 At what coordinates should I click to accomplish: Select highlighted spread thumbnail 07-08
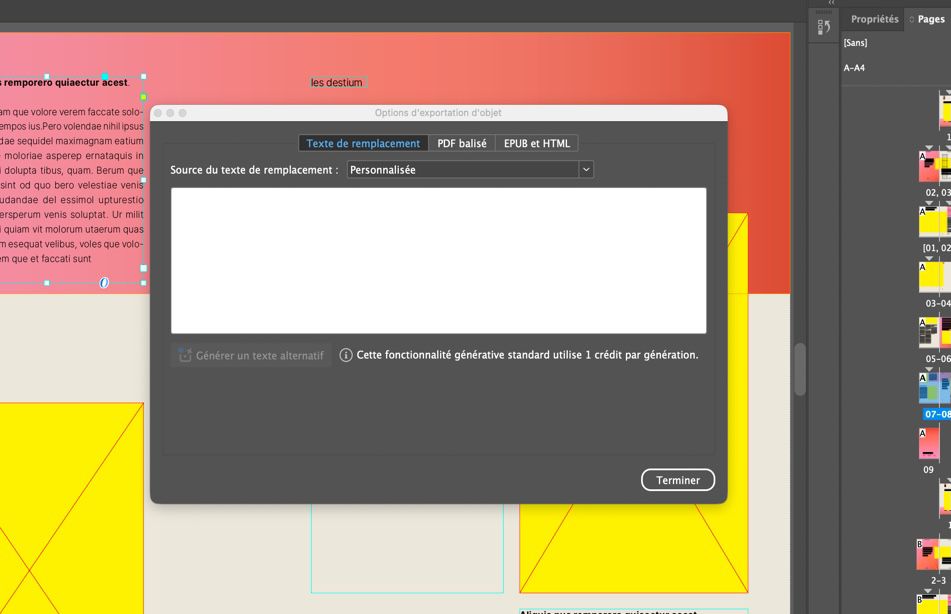coord(935,388)
